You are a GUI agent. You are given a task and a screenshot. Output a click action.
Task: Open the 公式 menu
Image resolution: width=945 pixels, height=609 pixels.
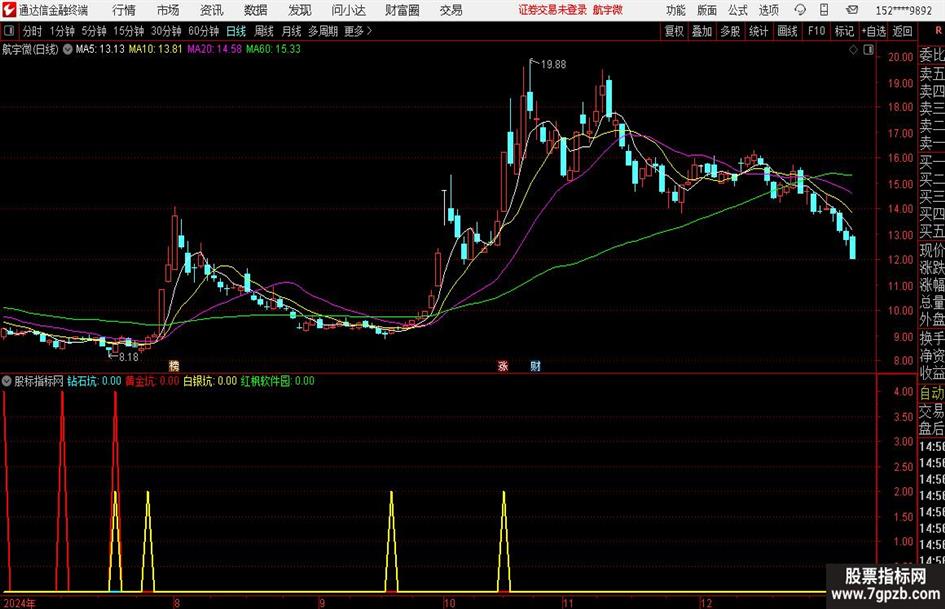pos(738,10)
